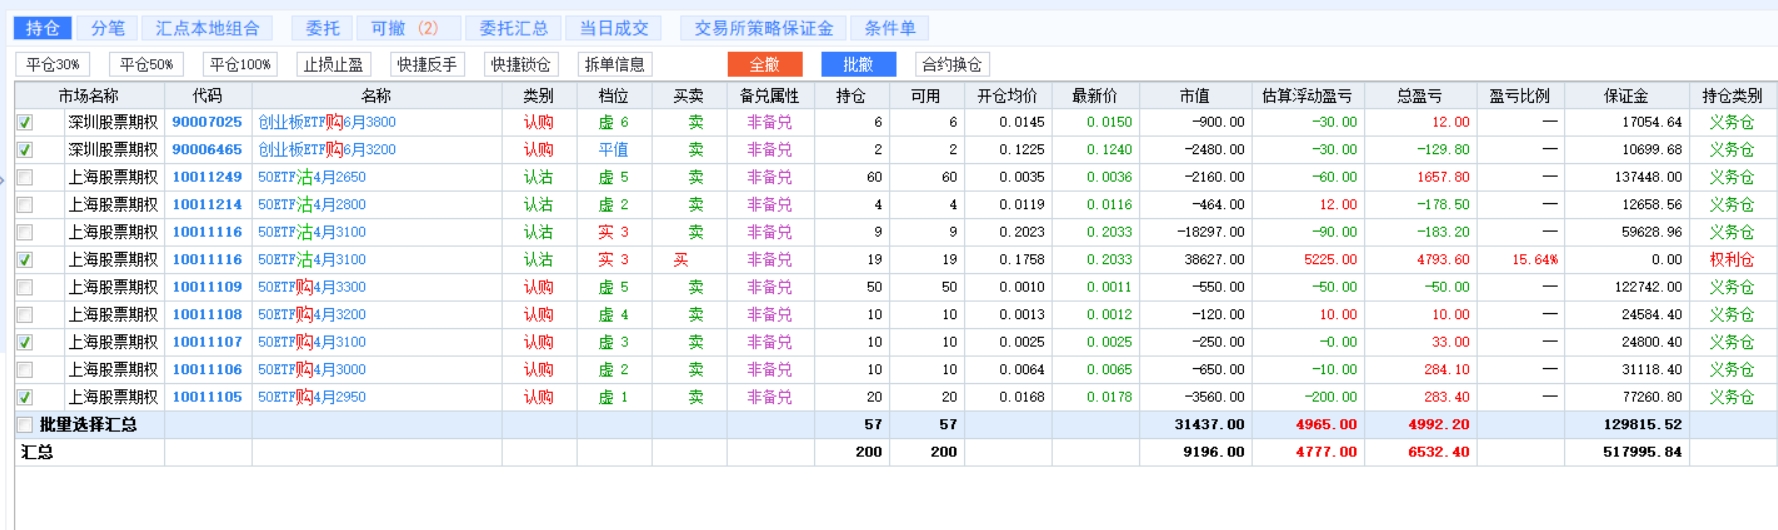Screen dimensions: 1778x530
Task: Select contract name 创业板ETF购6月3200
Action: [x=327, y=150]
